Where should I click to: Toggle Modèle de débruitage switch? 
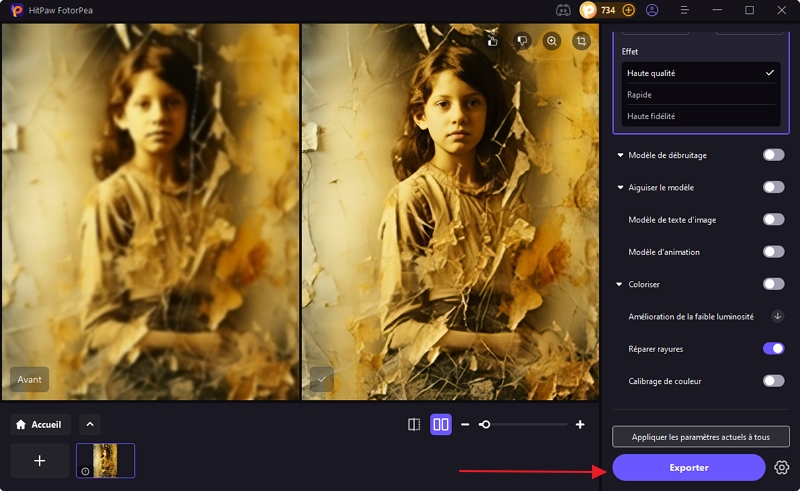click(x=773, y=155)
